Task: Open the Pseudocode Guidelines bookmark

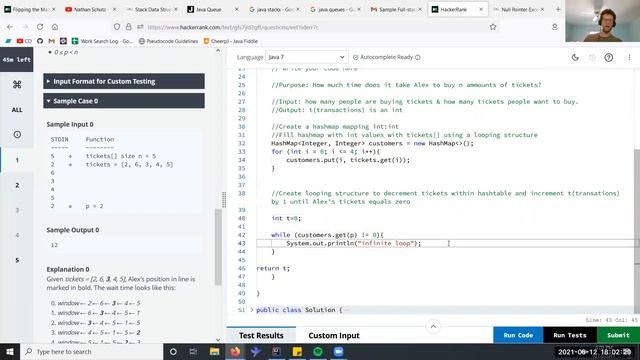Action: click(x=168, y=41)
